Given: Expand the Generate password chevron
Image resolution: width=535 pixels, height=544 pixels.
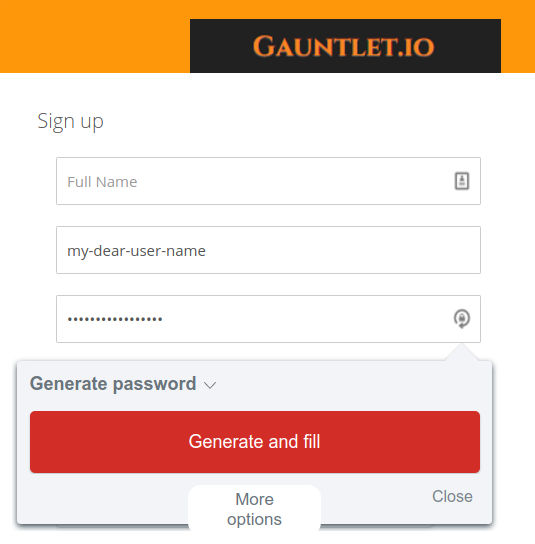Looking at the screenshot, I should pyautogui.click(x=210, y=385).
